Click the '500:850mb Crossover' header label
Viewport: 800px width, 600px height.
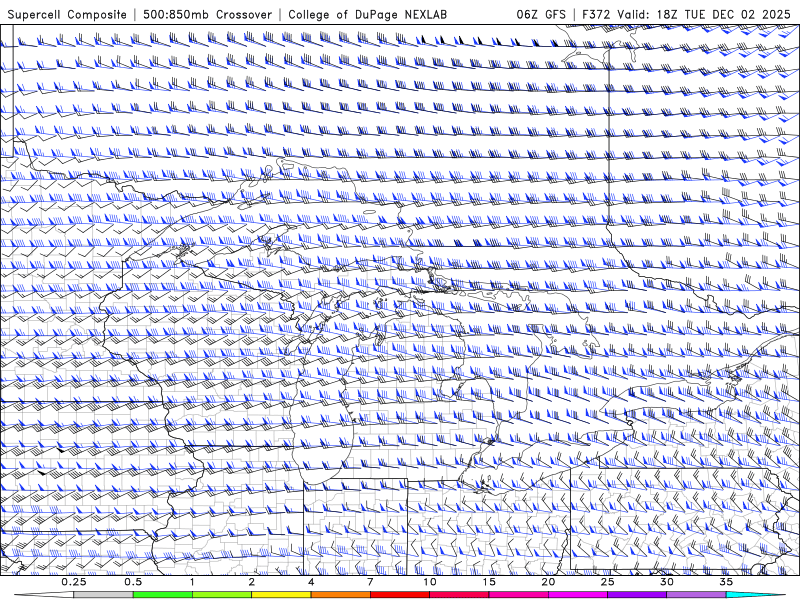tap(207, 14)
